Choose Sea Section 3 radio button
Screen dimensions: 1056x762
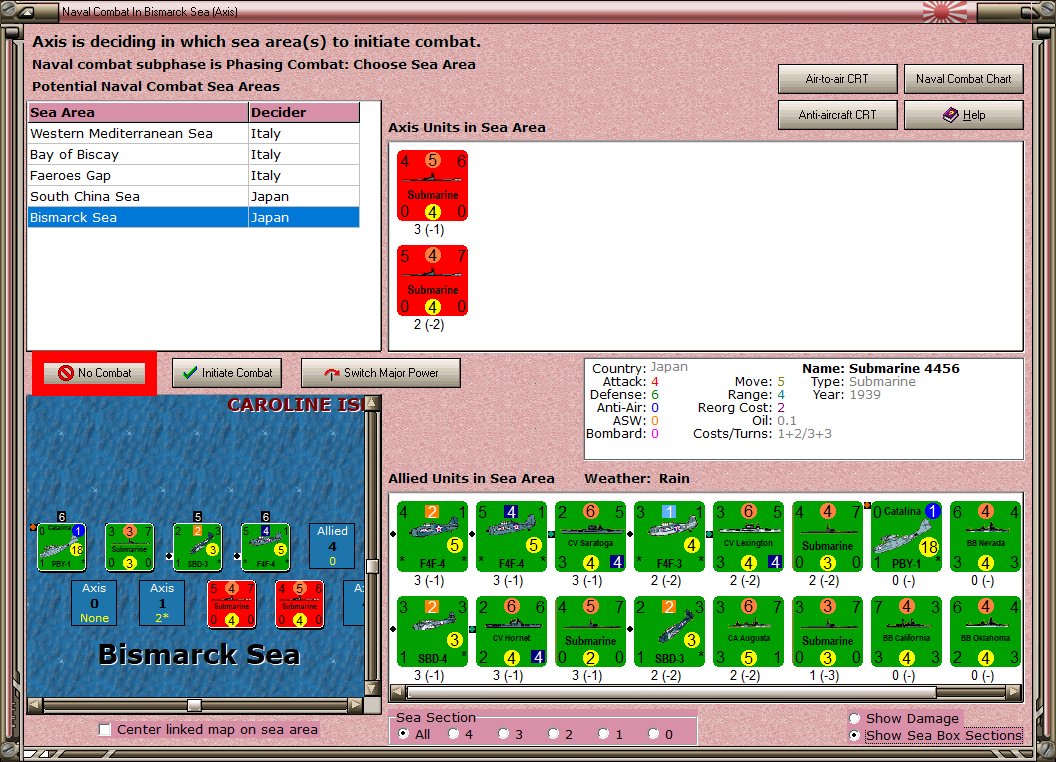[x=504, y=734]
